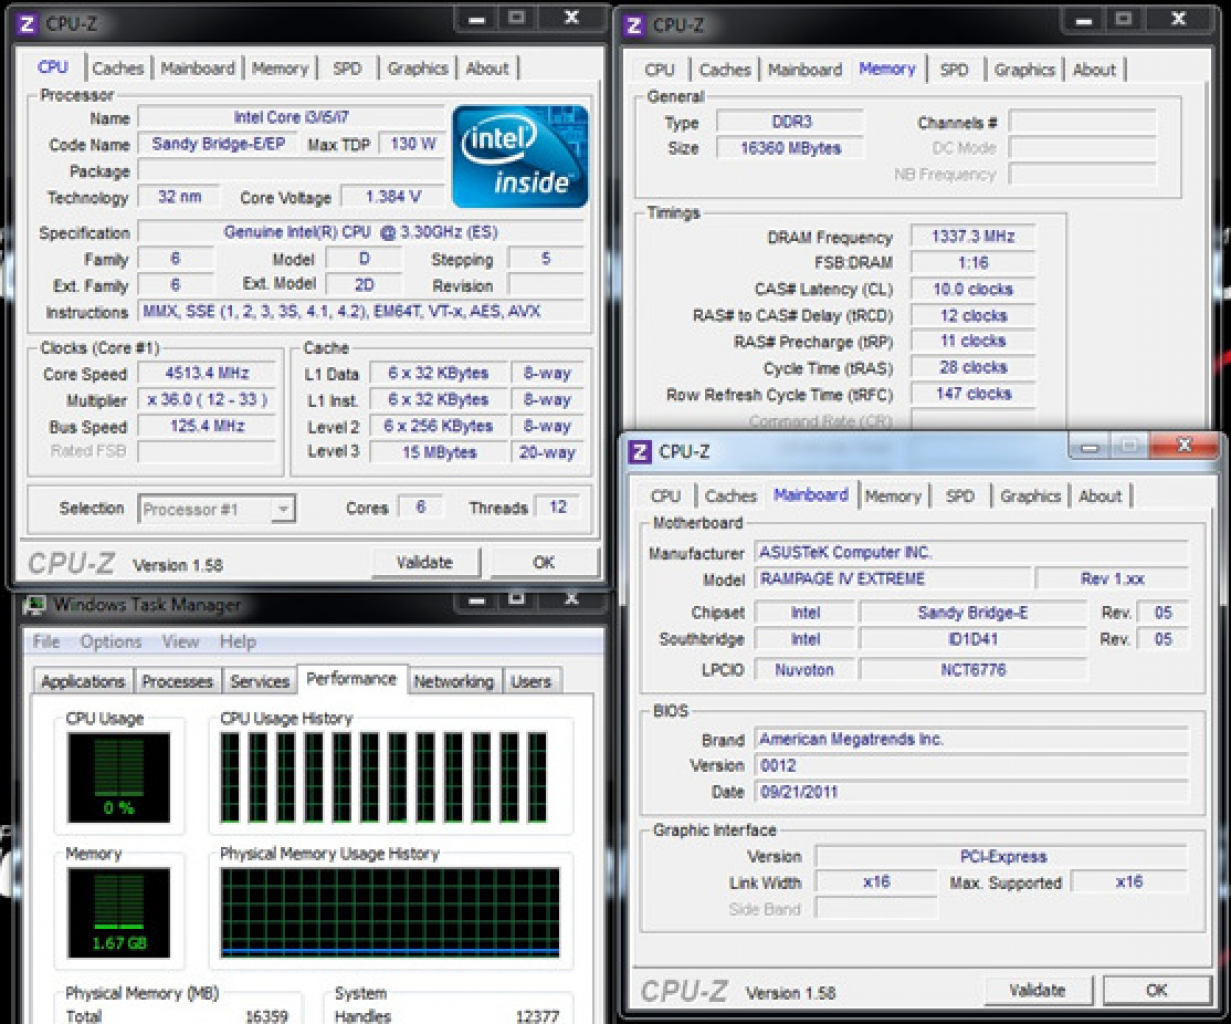Click Validate button in CPU-Z CPU window
This screenshot has height=1024, width=1231.
[x=425, y=562]
